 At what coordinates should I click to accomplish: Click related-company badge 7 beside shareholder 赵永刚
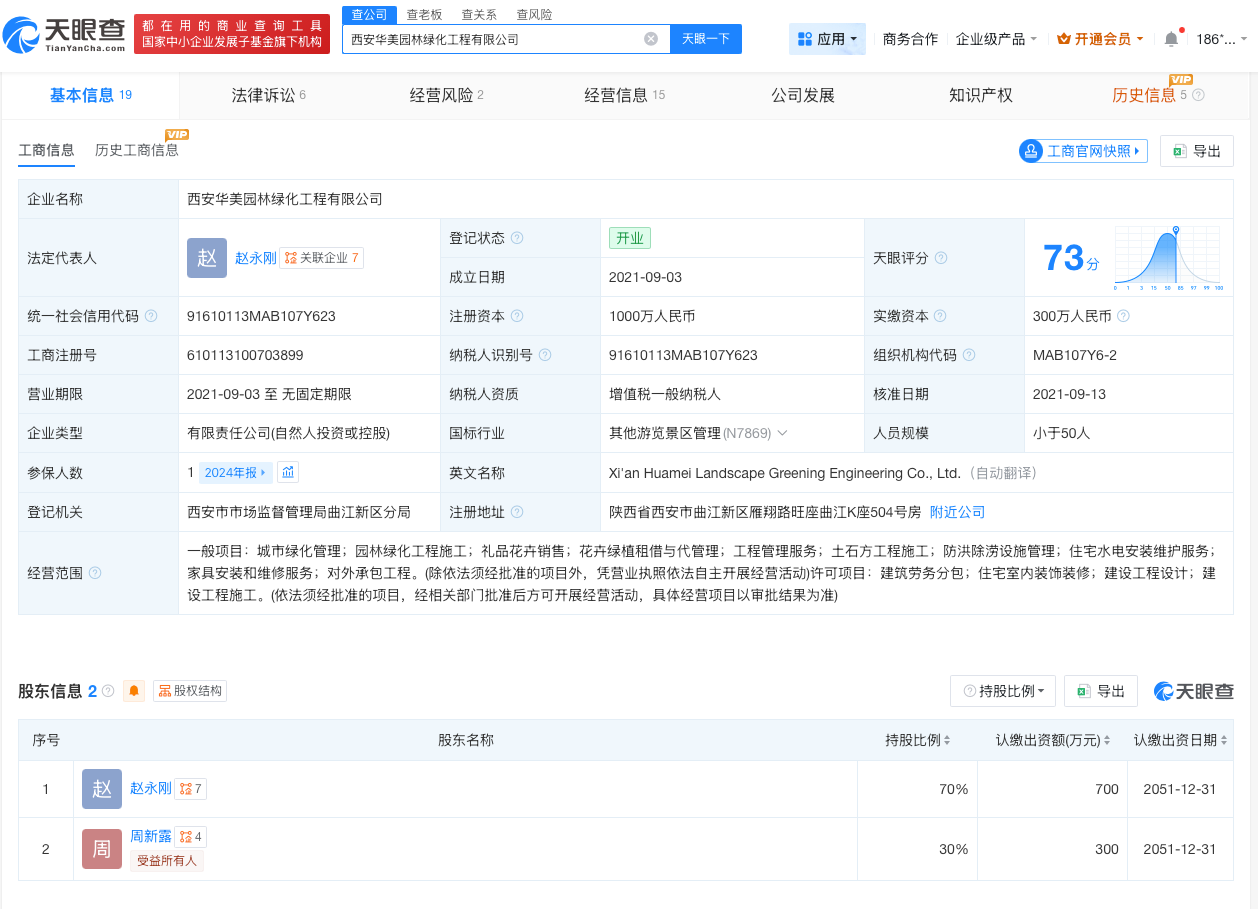pyautogui.click(x=190, y=789)
